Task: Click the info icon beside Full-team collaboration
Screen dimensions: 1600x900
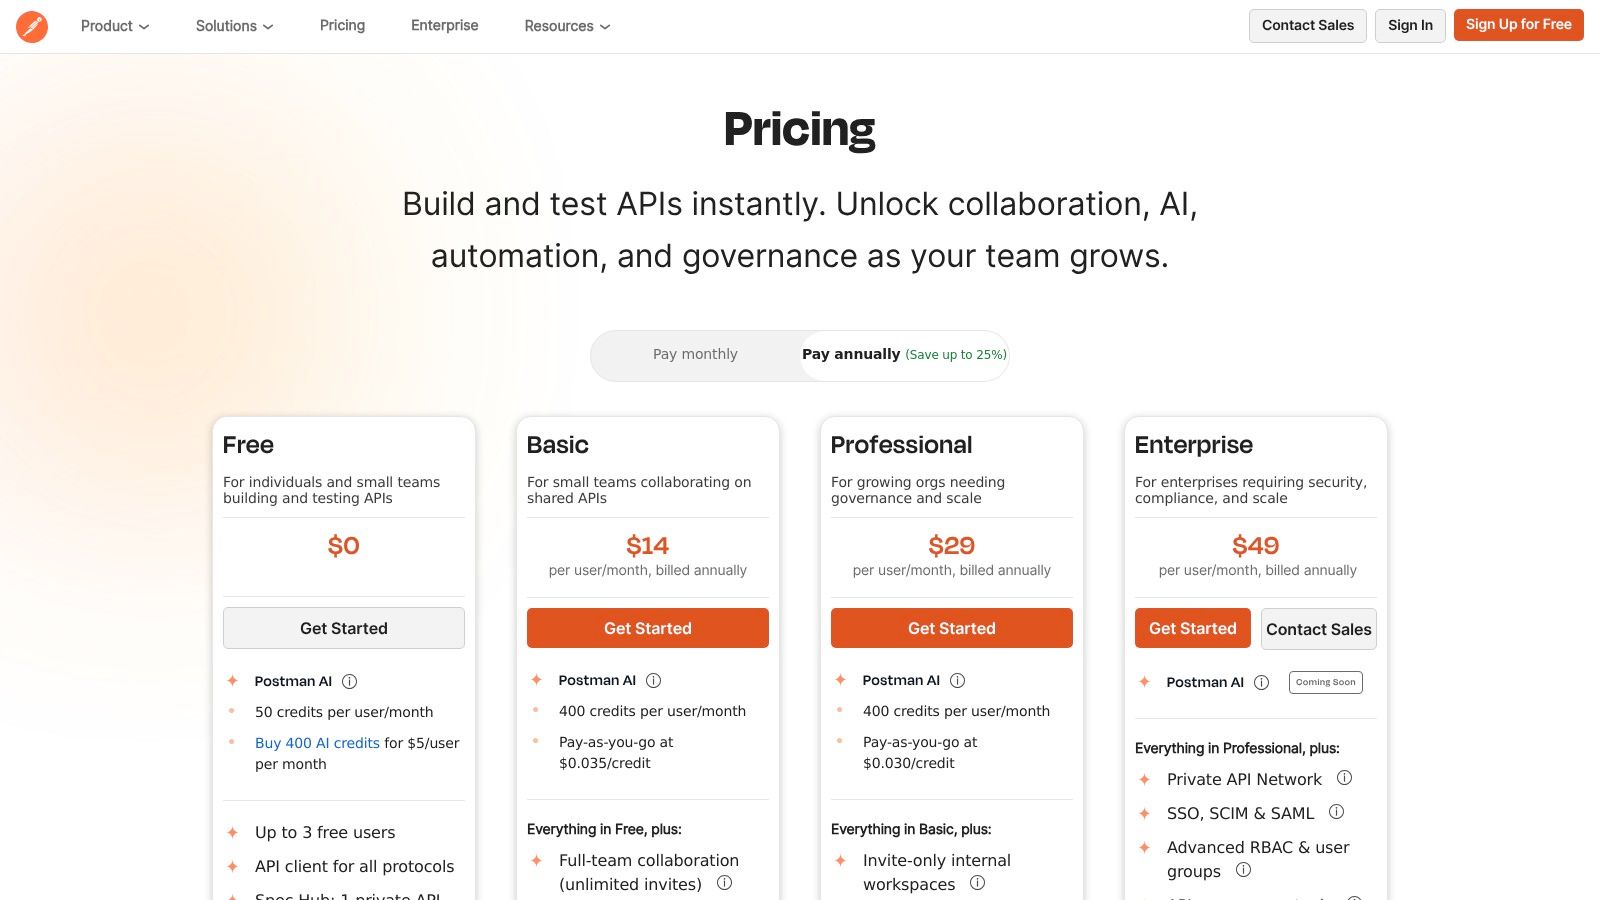Action: coord(726,883)
